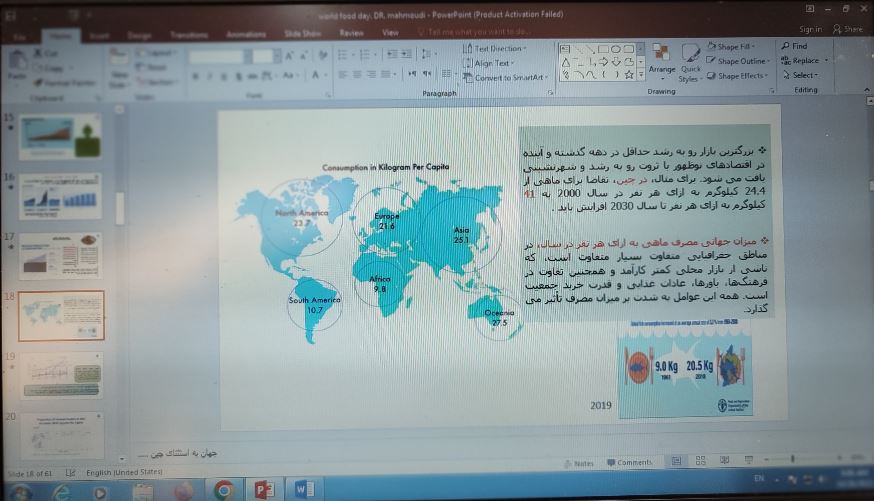Toggle the Notes pane

point(579,463)
